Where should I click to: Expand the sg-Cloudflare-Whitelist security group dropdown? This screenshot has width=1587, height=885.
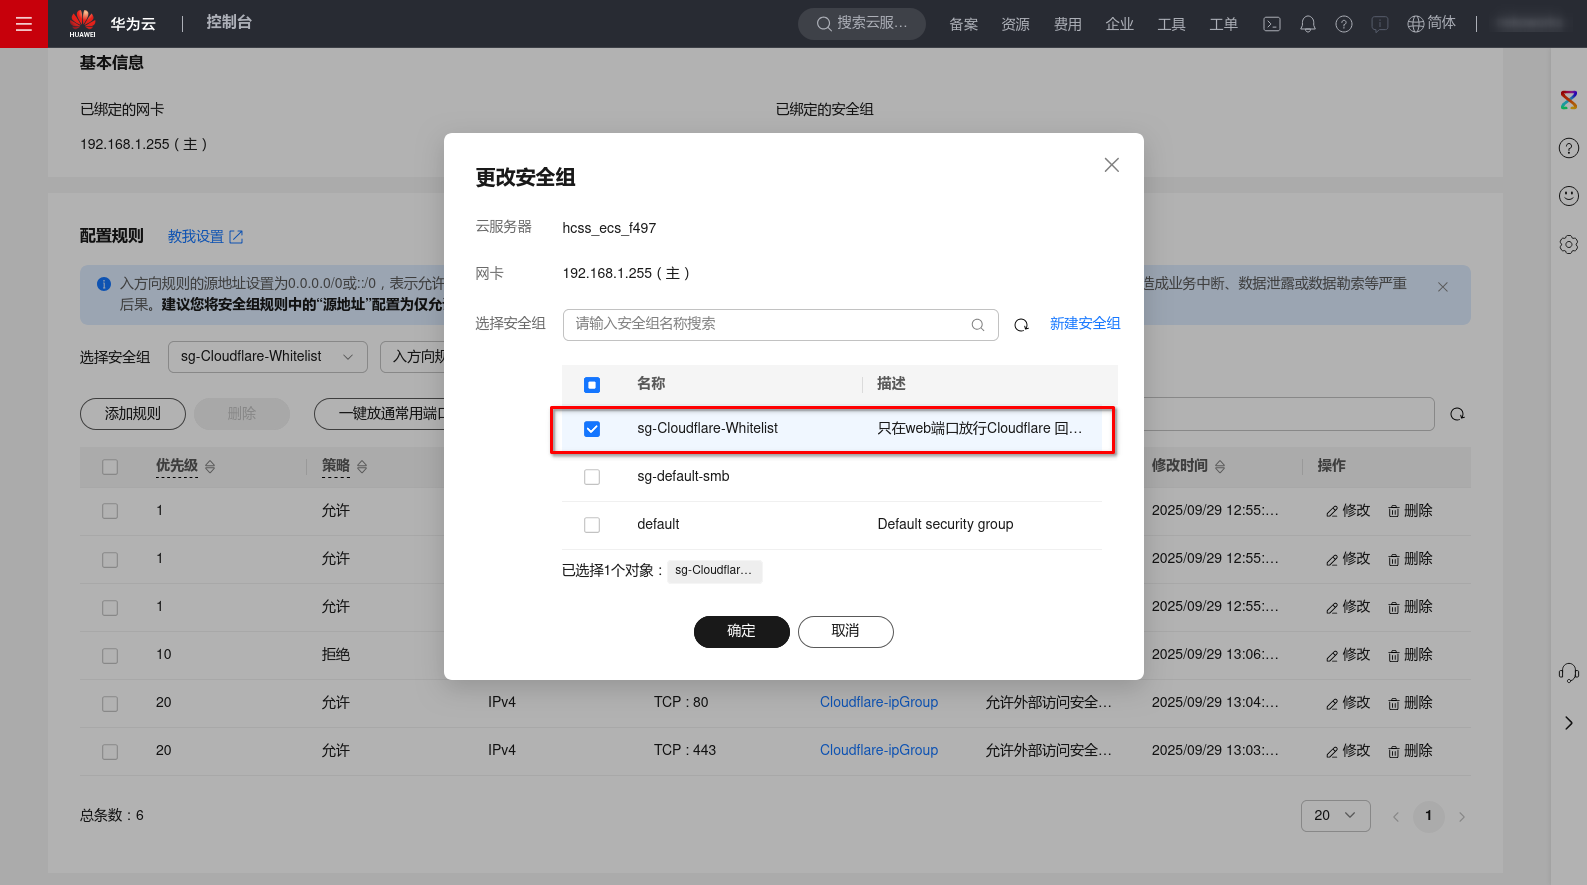click(x=267, y=357)
